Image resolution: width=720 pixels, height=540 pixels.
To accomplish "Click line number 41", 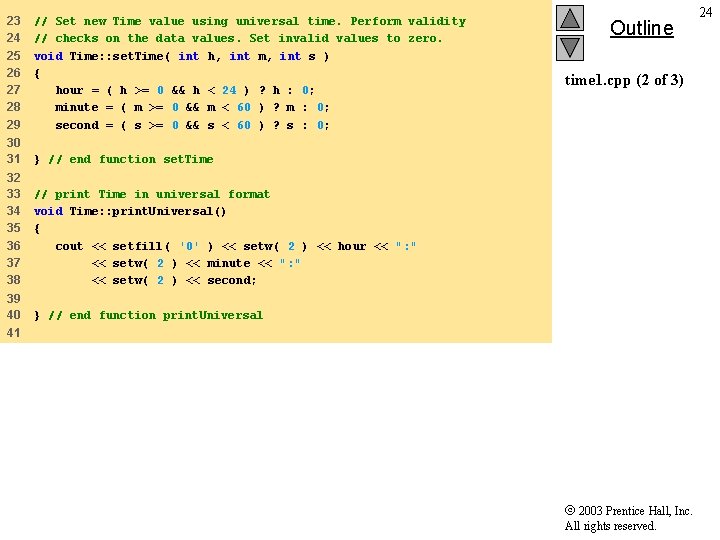I will (13, 332).
